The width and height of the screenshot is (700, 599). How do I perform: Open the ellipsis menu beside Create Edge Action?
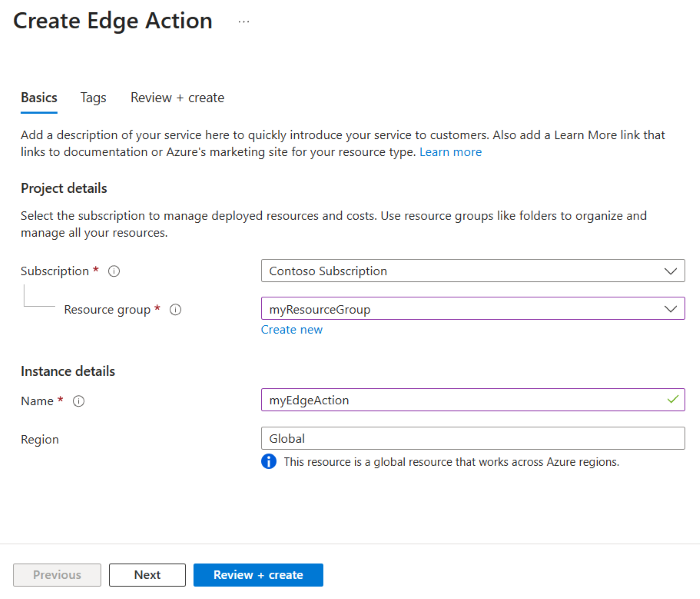click(x=244, y=21)
